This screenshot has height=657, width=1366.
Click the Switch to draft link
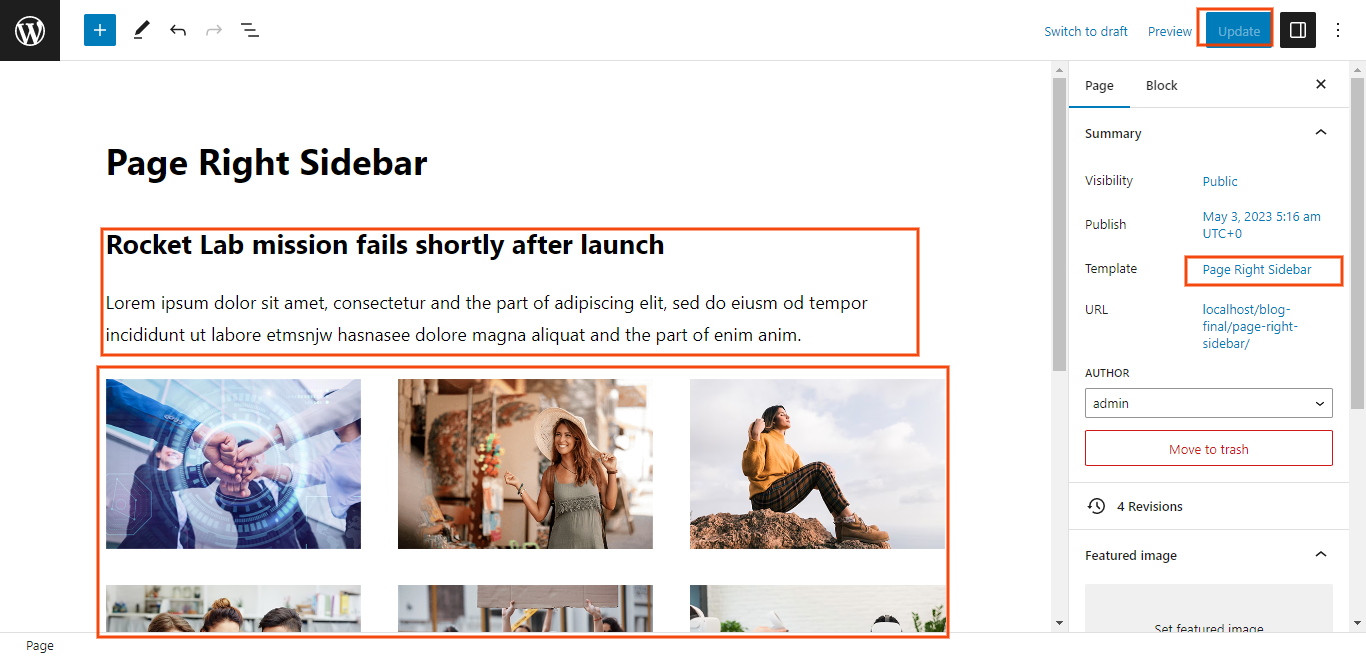coord(1086,31)
